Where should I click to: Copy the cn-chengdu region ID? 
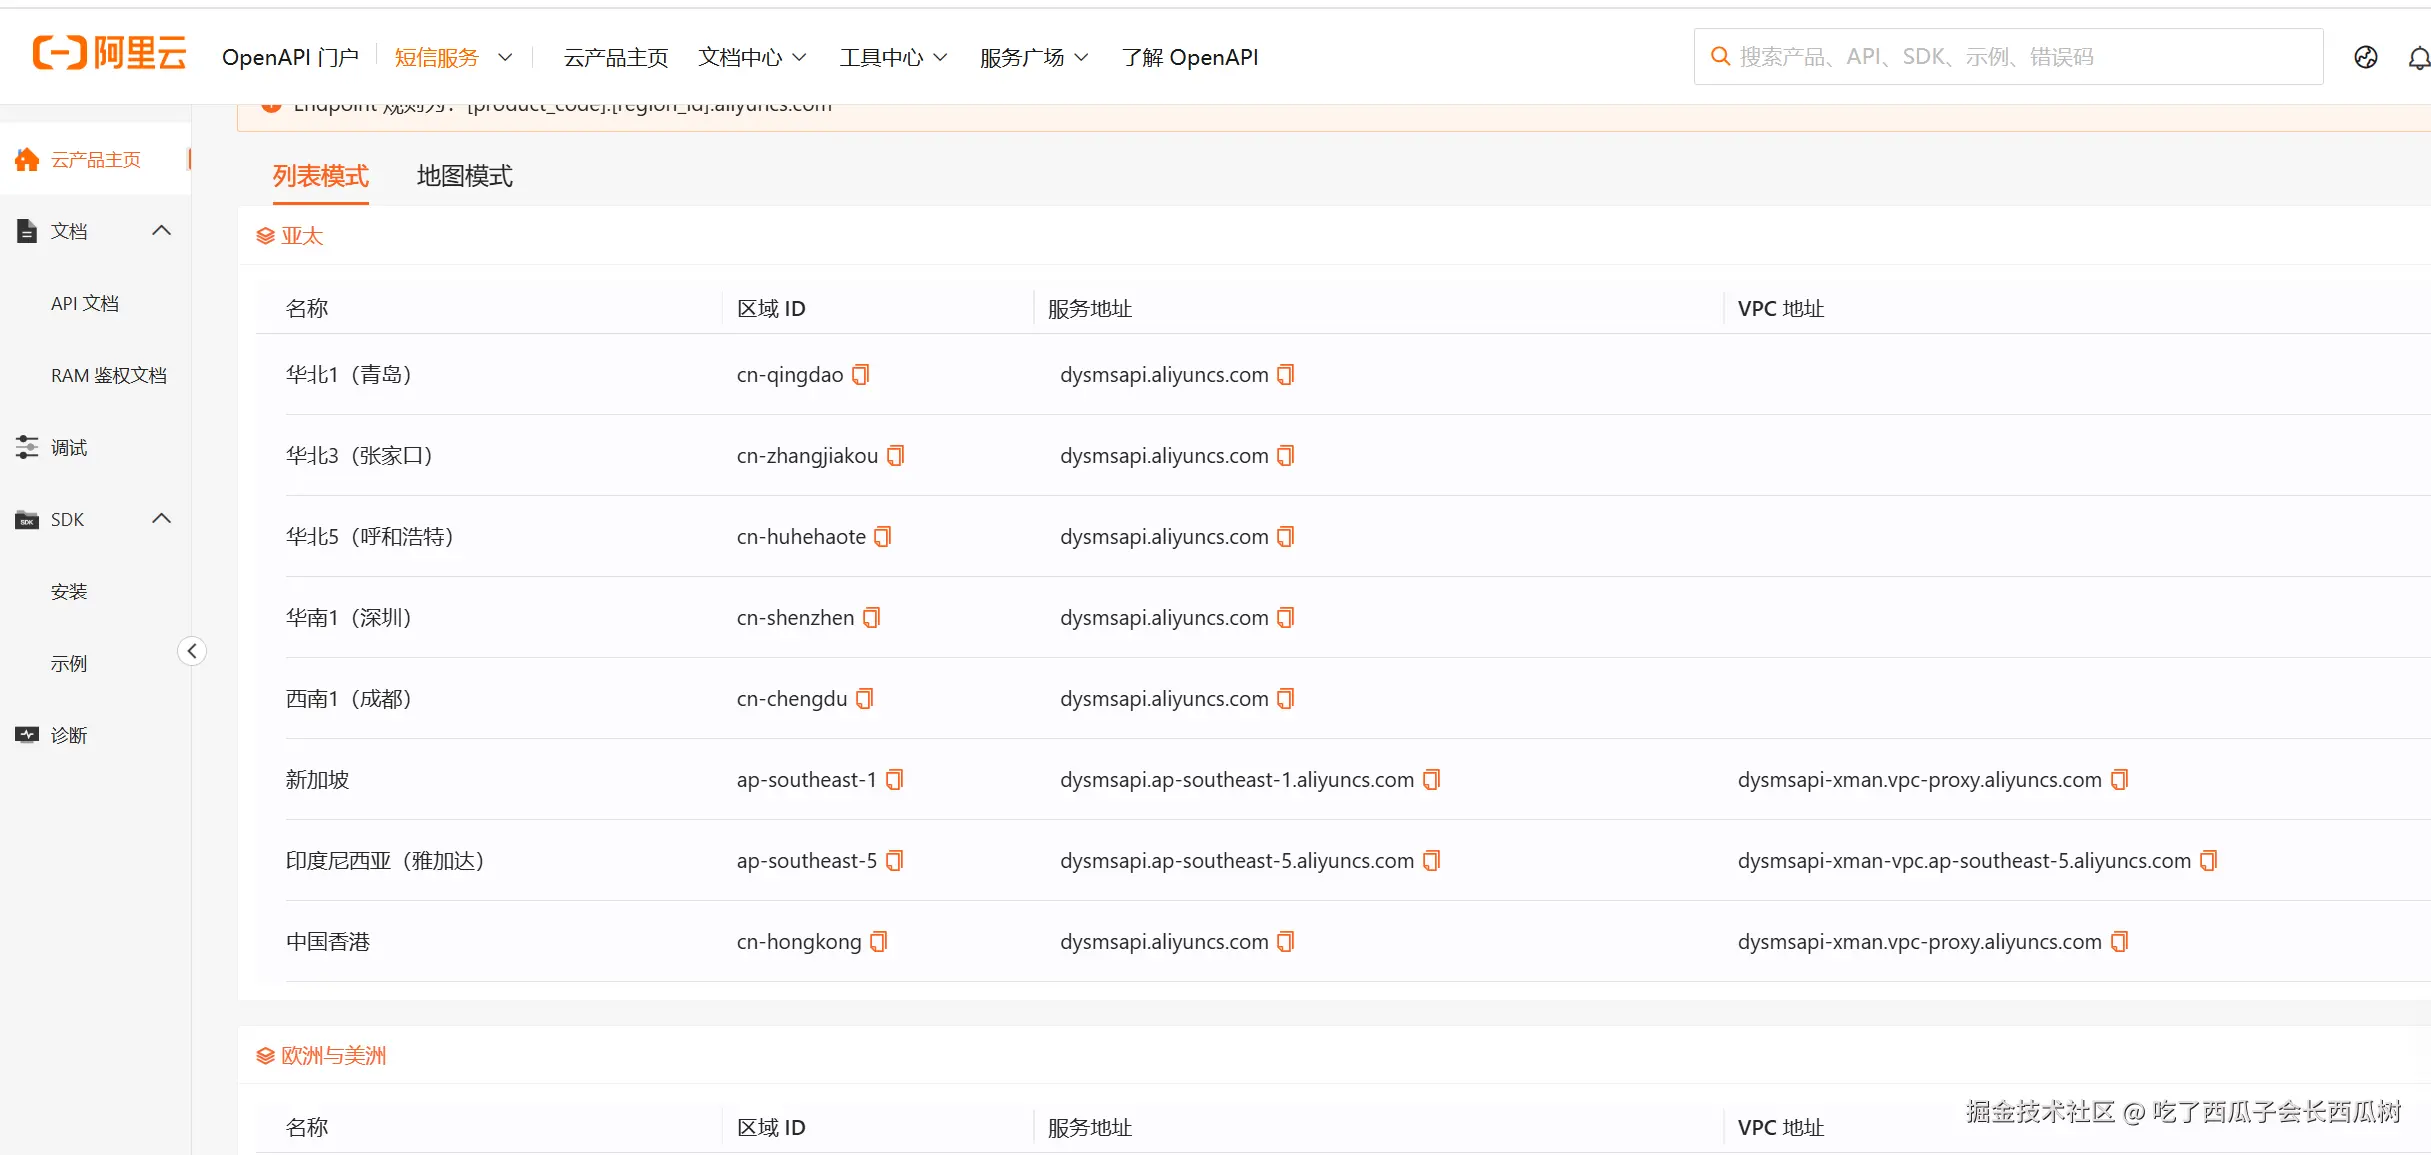point(864,698)
